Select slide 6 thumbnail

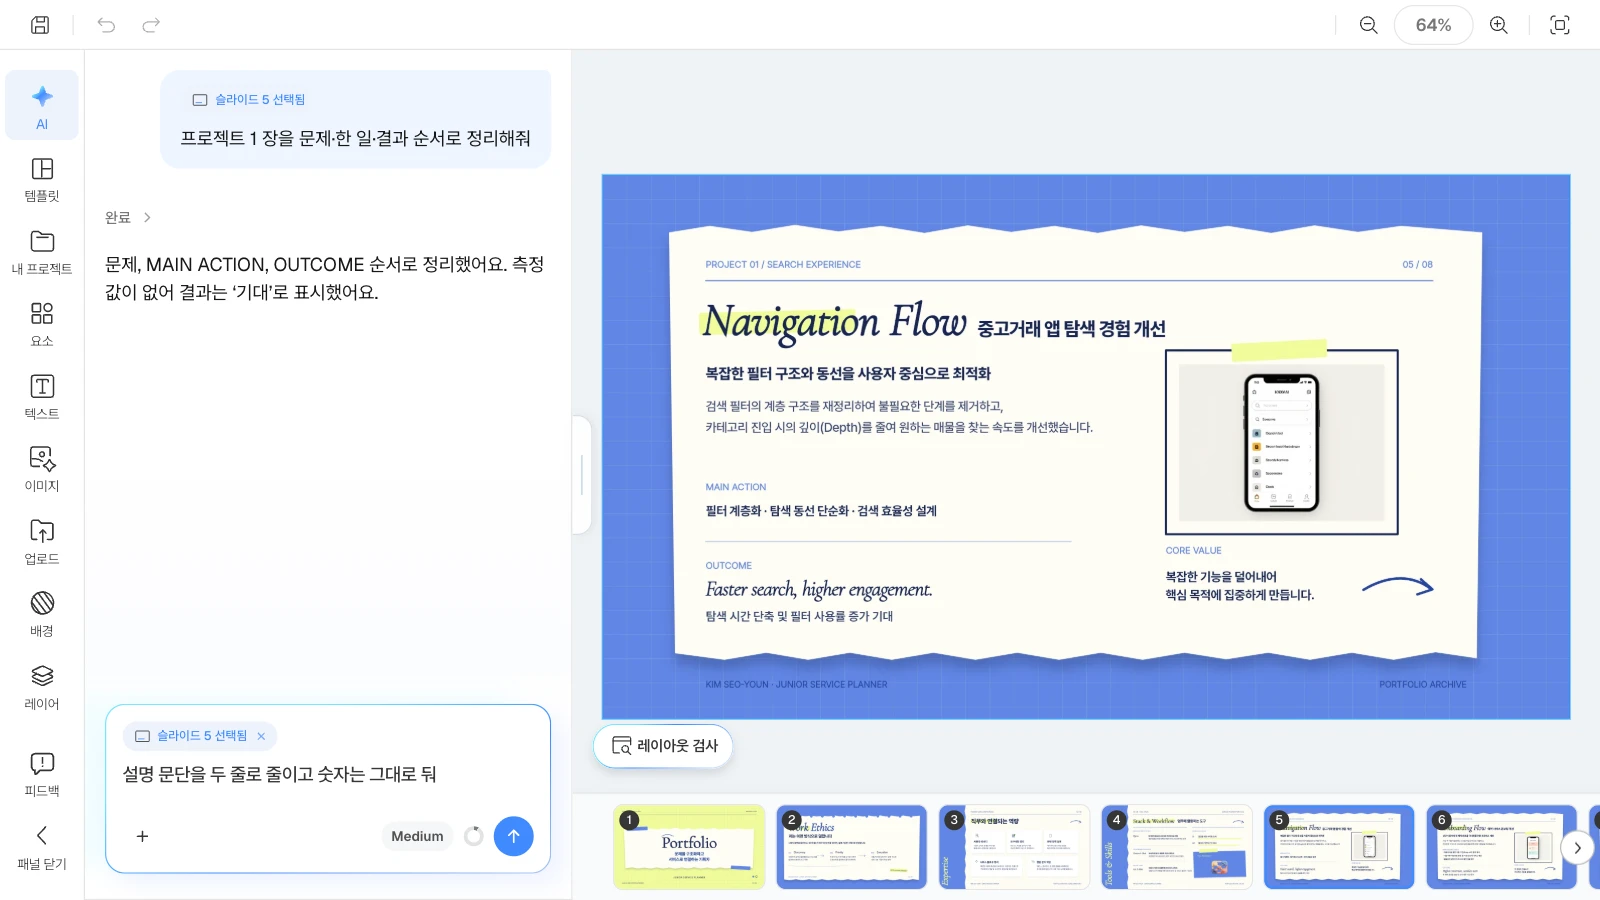click(x=1501, y=847)
